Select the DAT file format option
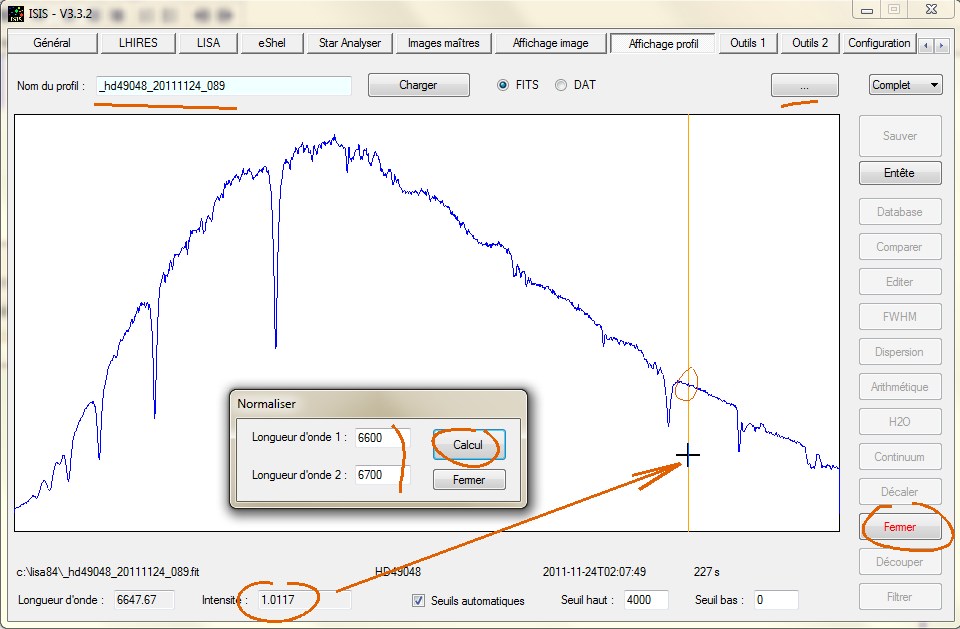Image resolution: width=960 pixels, height=629 pixels. [561, 85]
